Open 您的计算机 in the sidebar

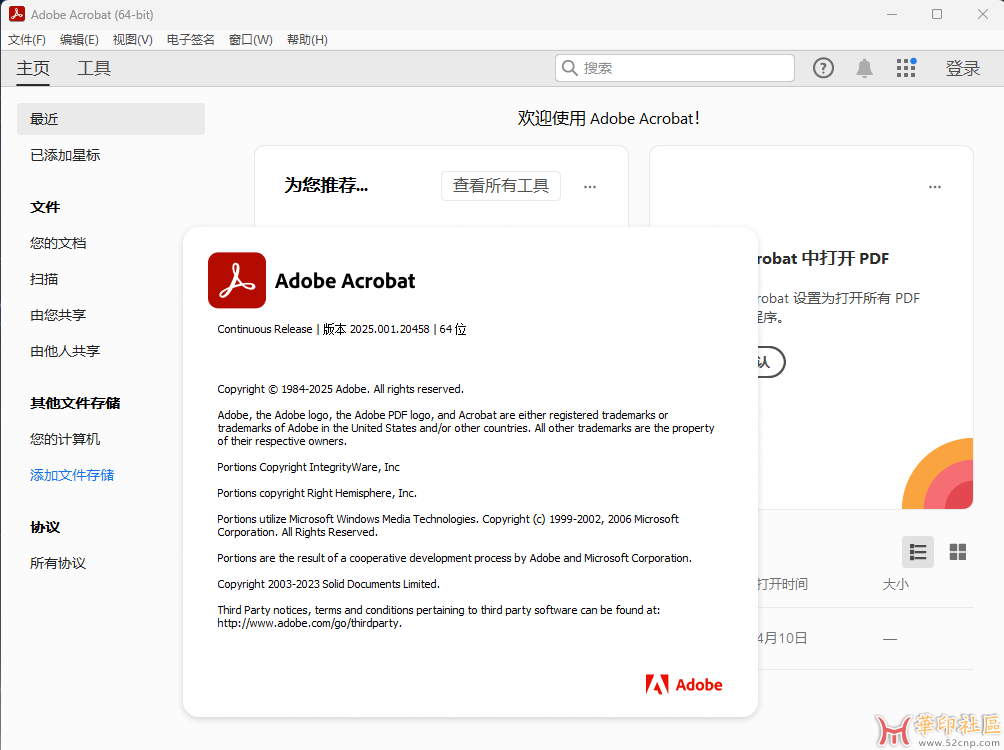coord(65,439)
